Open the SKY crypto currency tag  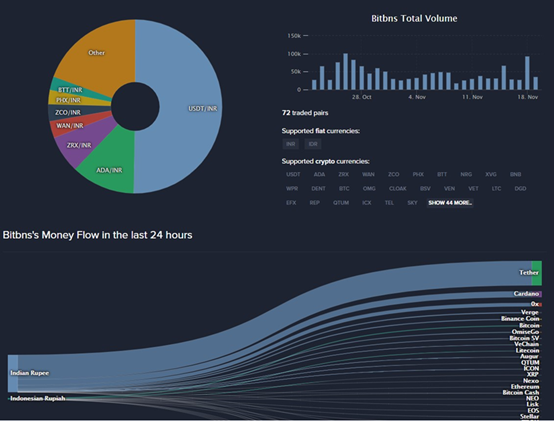pos(412,203)
